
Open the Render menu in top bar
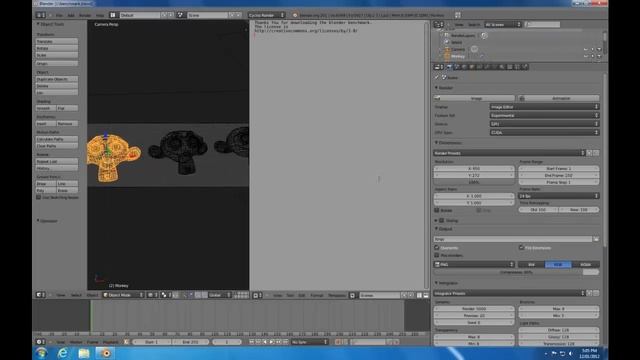click(85, 15)
